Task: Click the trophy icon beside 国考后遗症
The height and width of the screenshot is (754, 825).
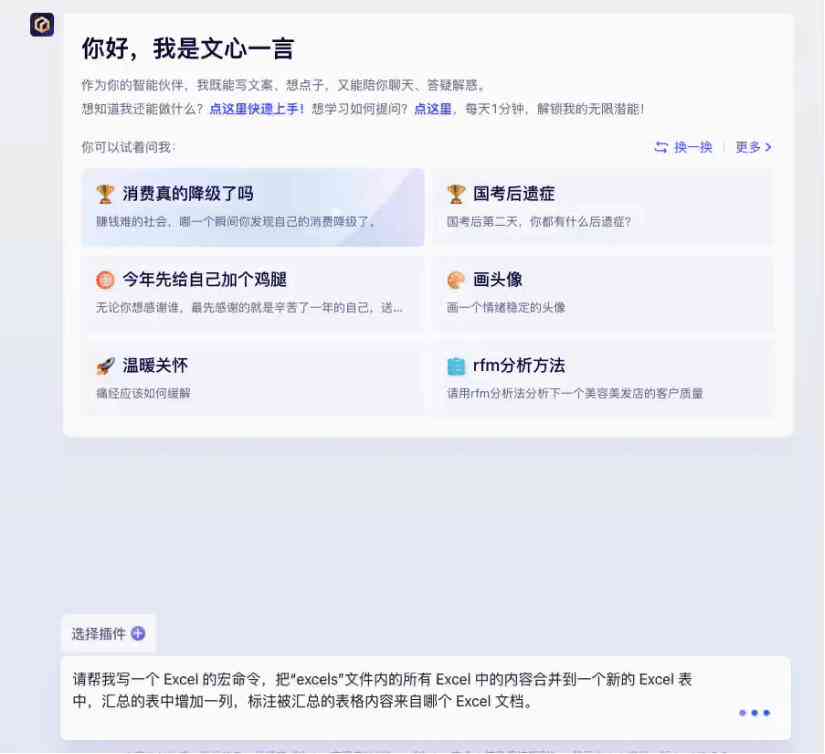Action: coord(456,194)
